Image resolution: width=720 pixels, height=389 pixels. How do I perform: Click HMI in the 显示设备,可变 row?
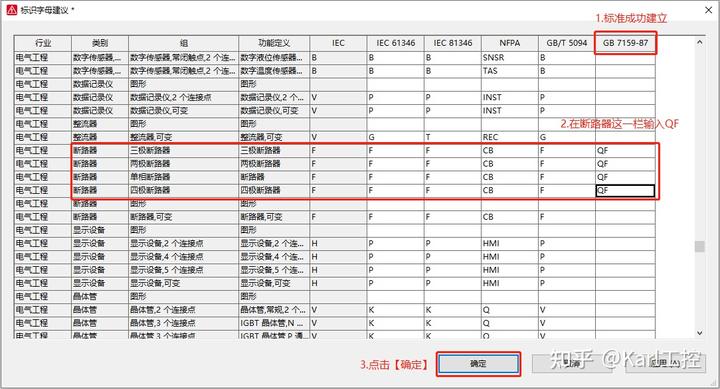(510, 283)
